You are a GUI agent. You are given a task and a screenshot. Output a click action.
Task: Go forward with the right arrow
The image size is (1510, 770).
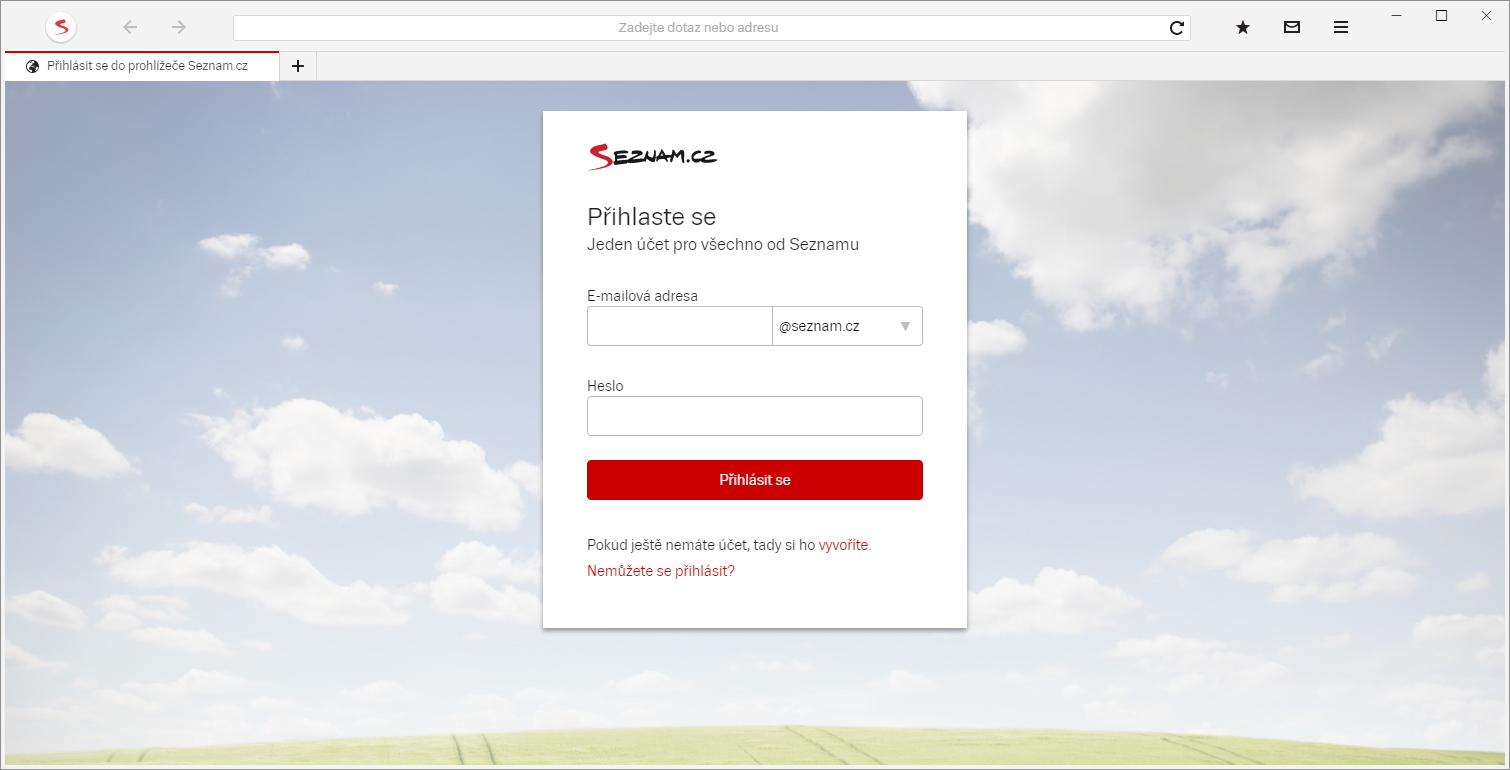(179, 27)
